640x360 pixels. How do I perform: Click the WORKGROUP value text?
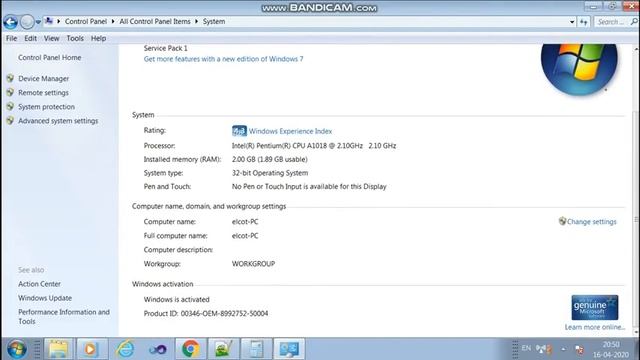(253, 264)
